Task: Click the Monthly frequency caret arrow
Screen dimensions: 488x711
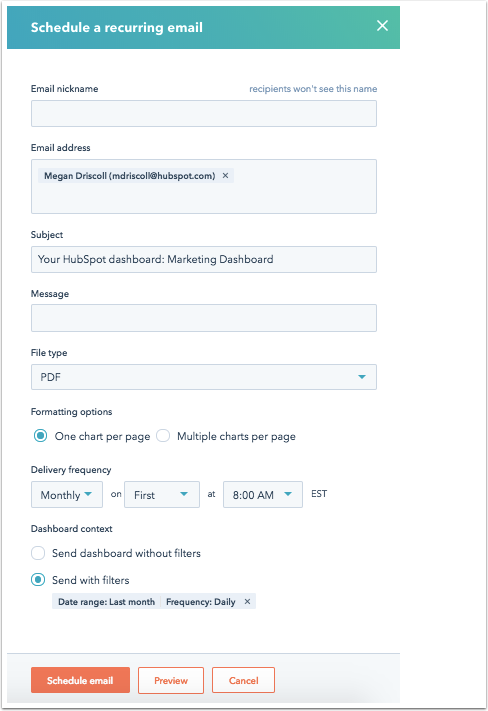Action: click(x=88, y=494)
